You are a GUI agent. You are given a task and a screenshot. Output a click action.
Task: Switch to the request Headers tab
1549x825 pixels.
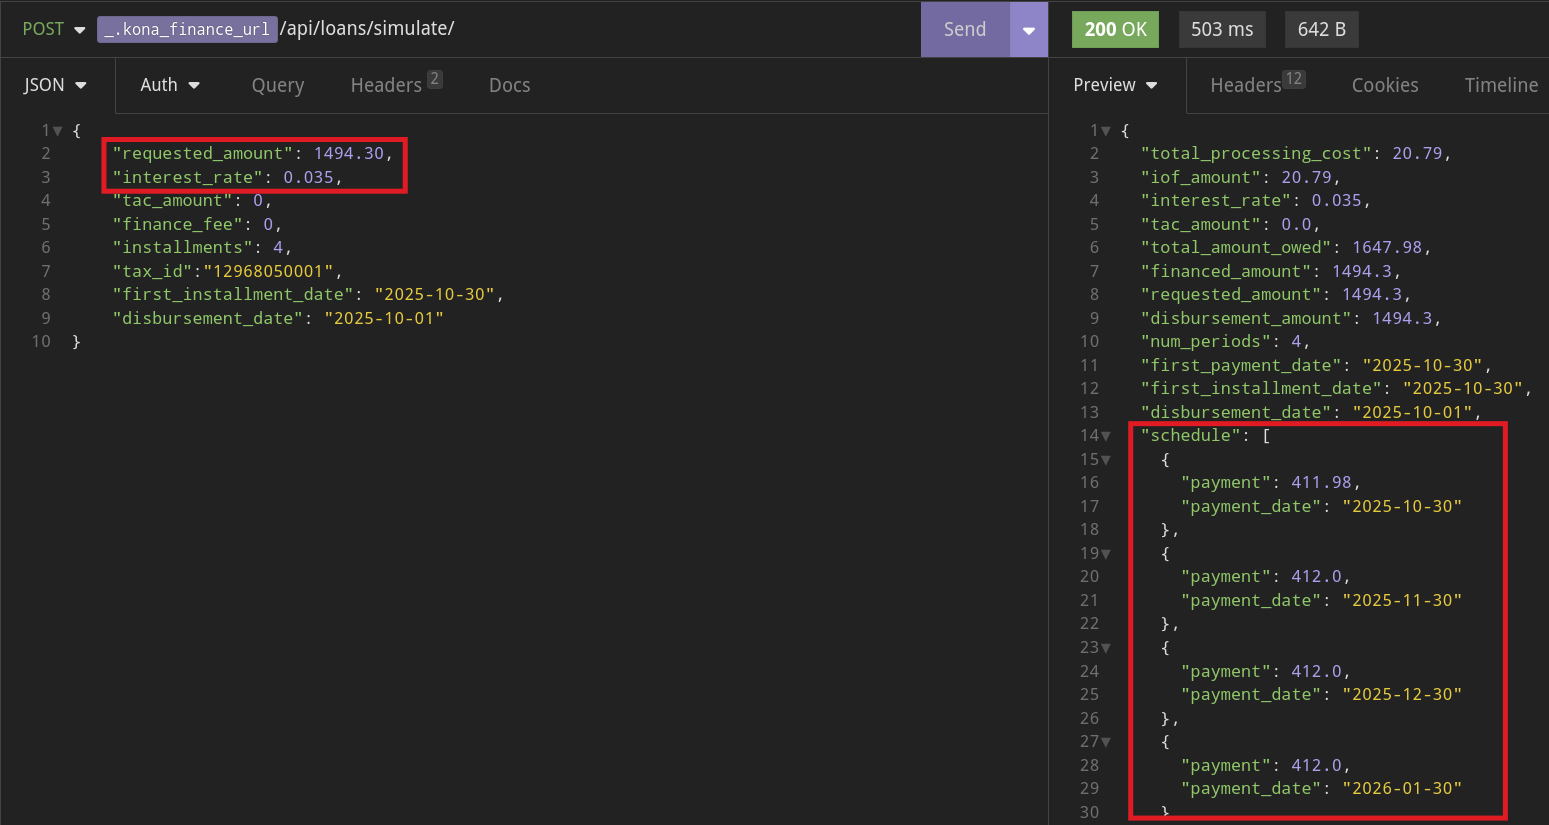coord(396,85)
